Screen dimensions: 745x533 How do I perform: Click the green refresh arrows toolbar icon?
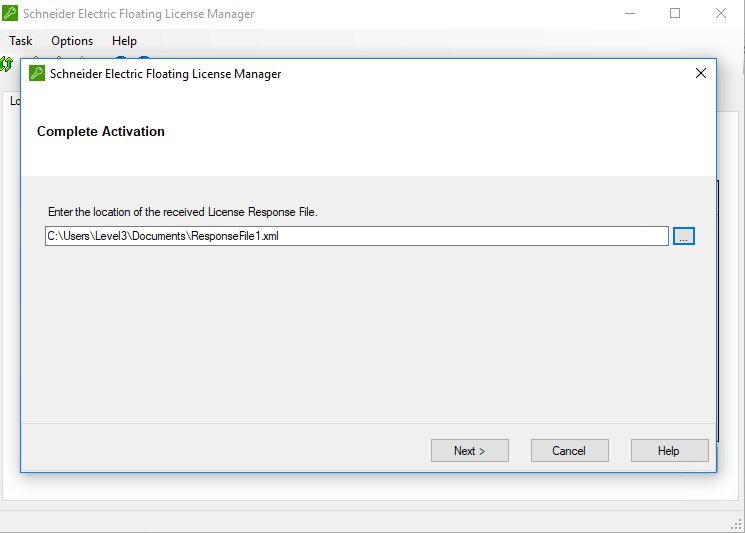6,64
